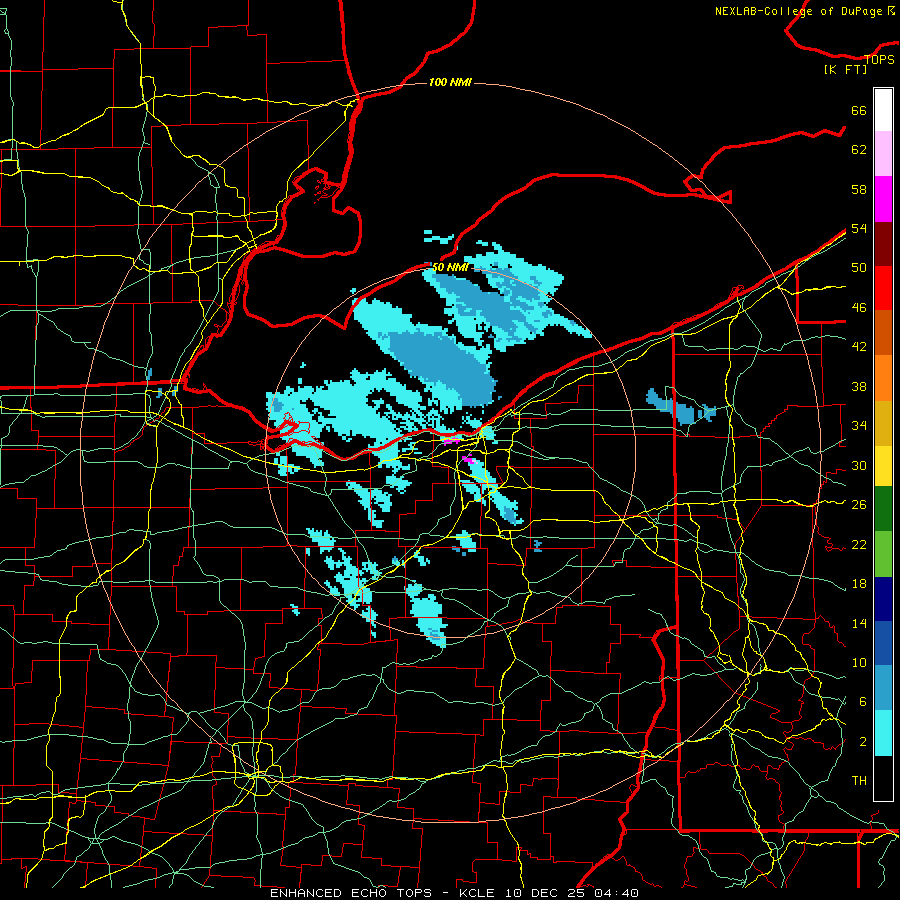Click the TOPS legend title

[879, 59]
